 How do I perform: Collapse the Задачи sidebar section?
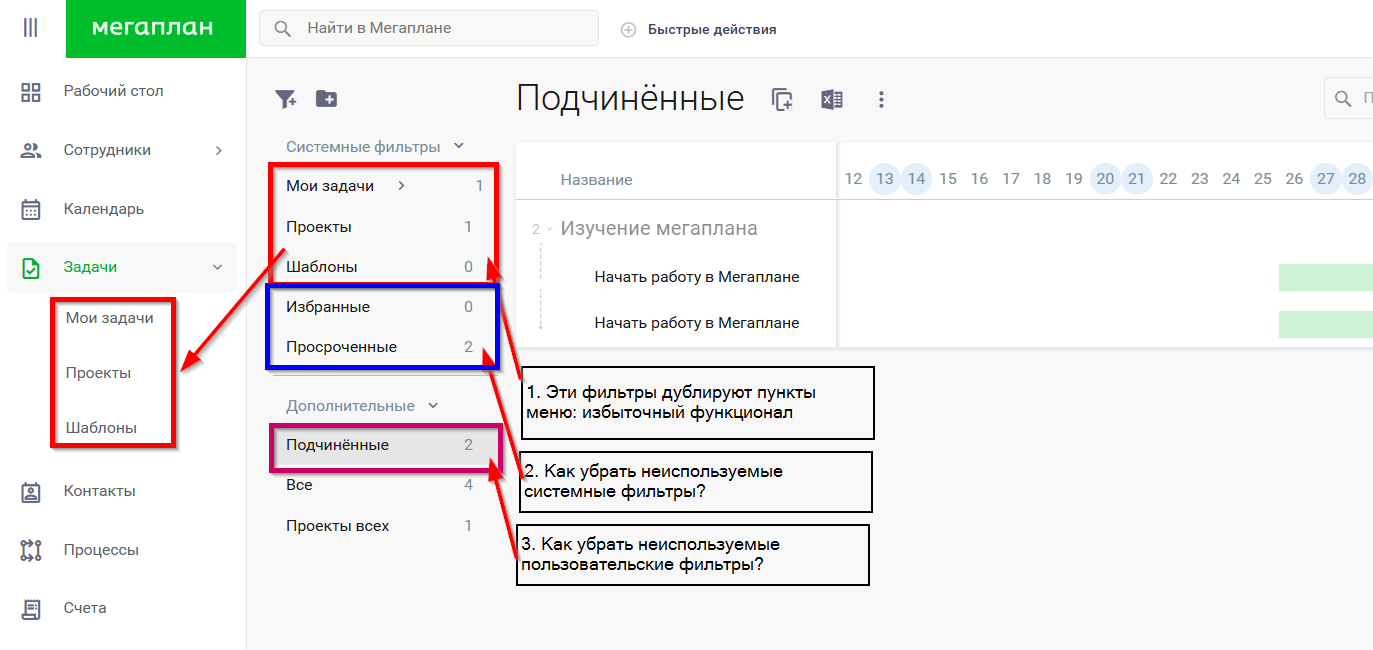coord(217,267)
